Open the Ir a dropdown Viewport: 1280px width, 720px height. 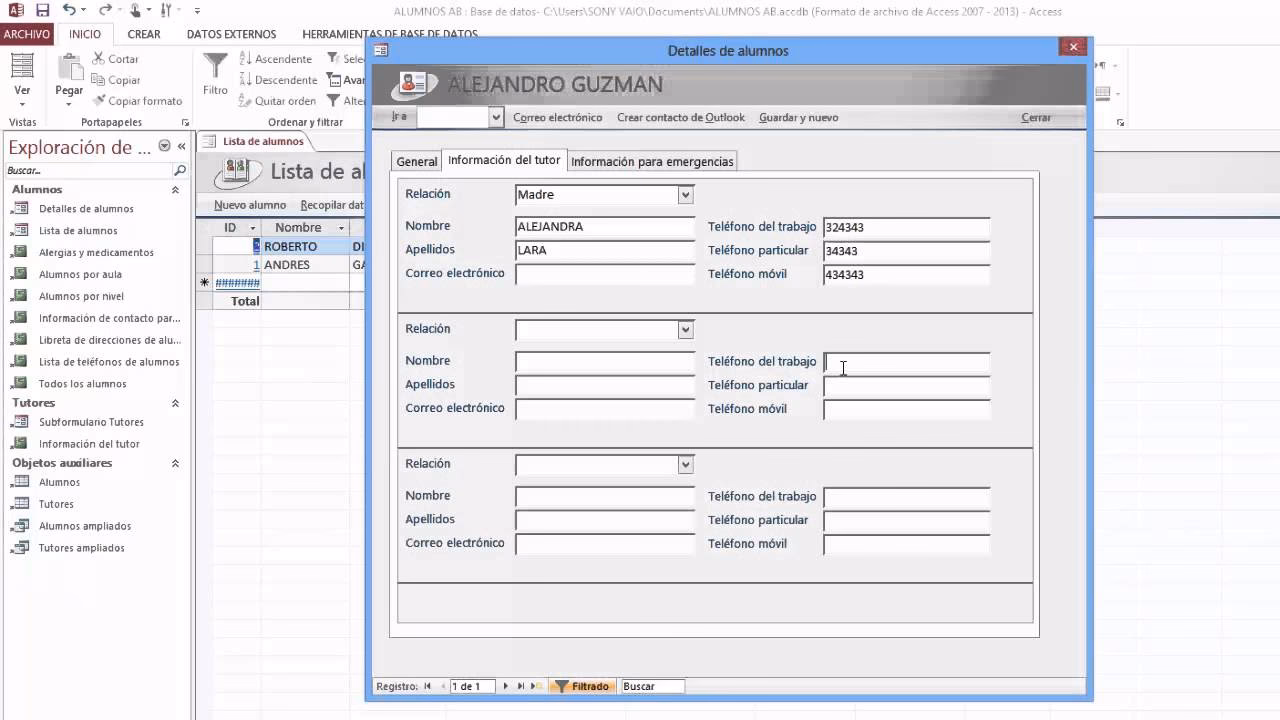(x=496, y=118)
